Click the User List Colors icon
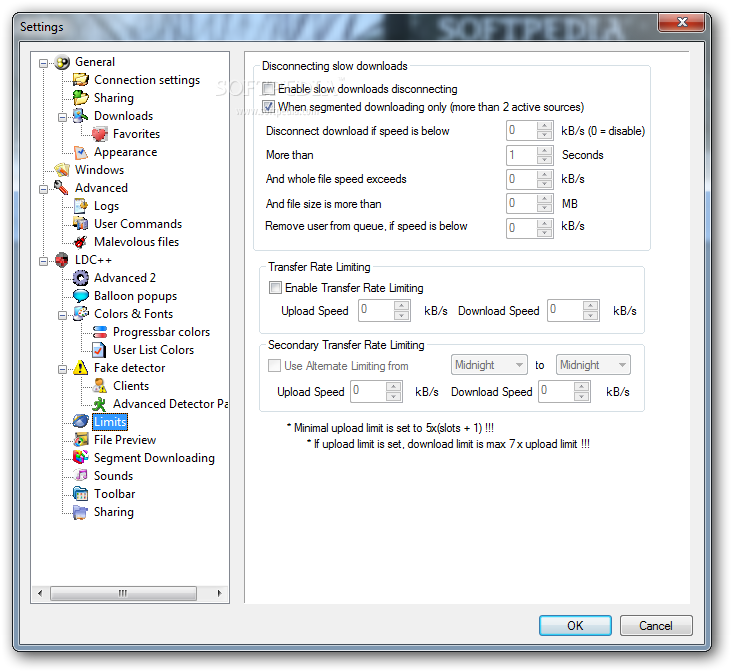 (x=99, y=350)
